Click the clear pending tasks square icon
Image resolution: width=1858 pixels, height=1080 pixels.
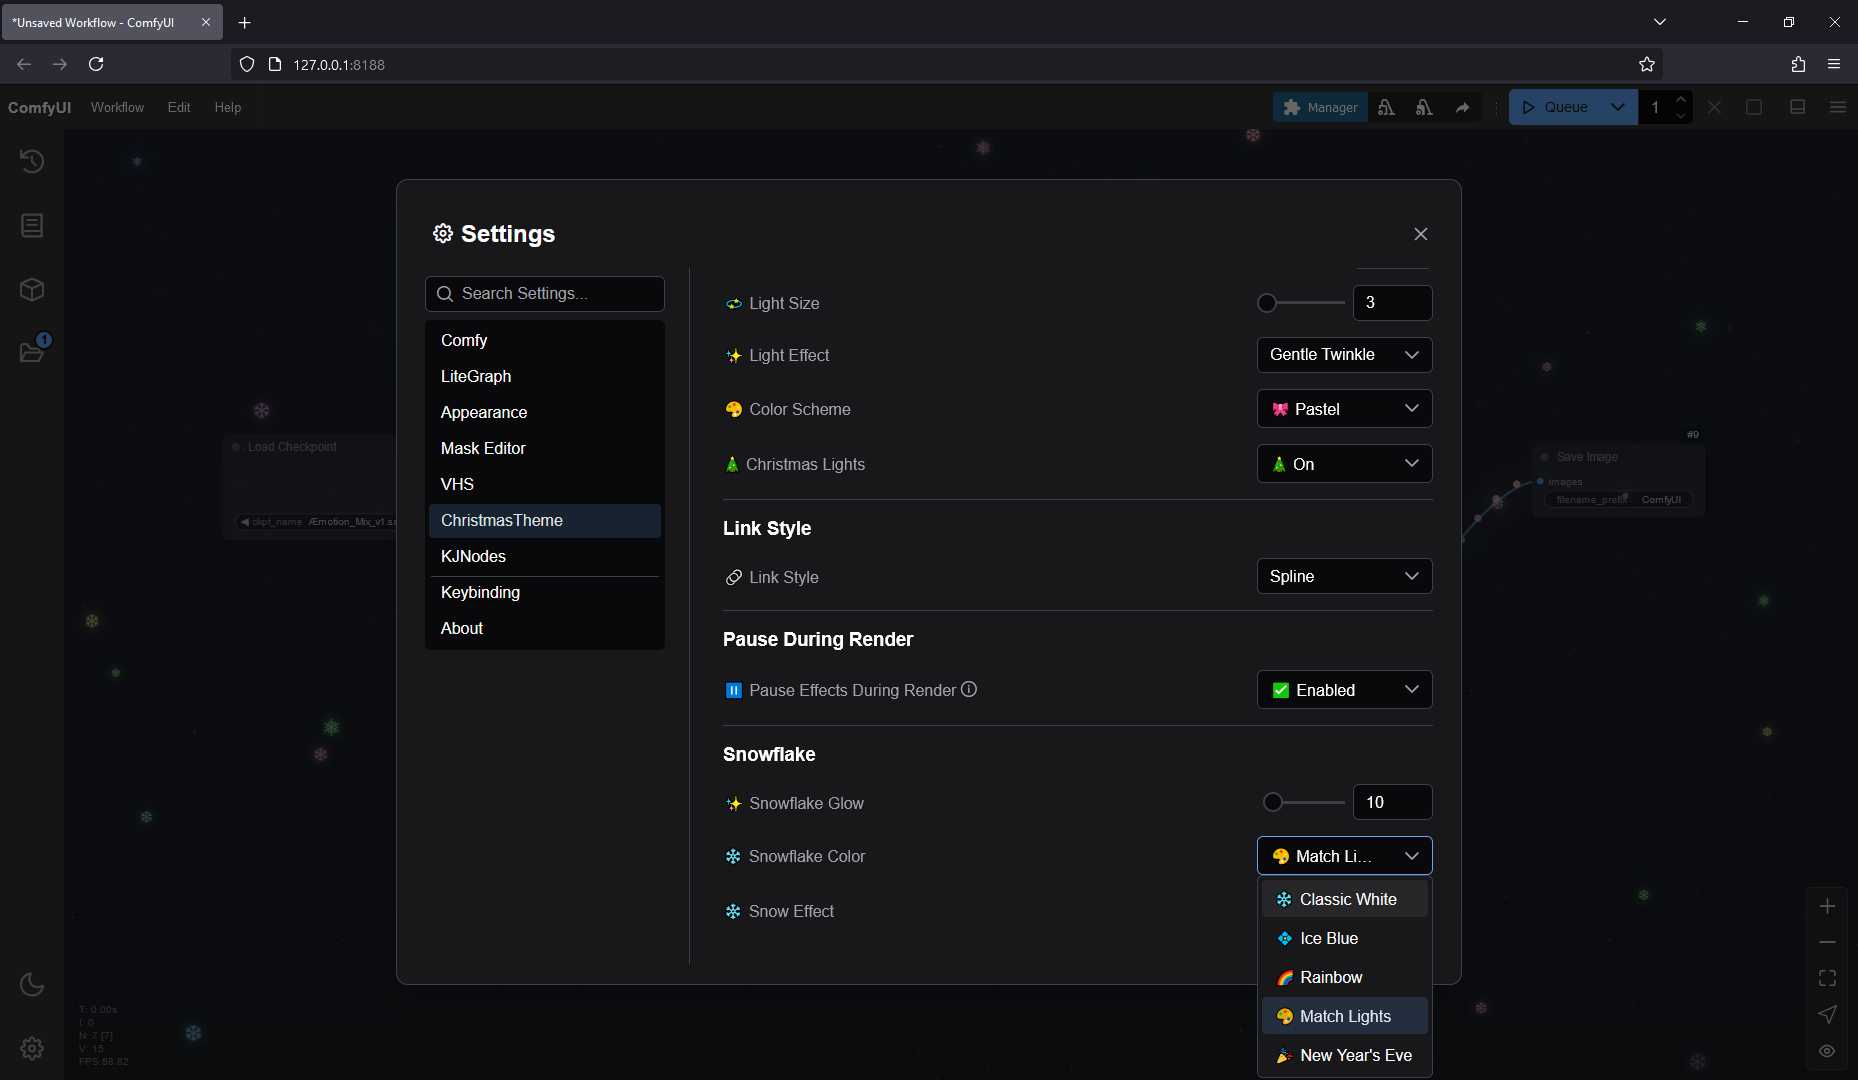point(1754,107)
